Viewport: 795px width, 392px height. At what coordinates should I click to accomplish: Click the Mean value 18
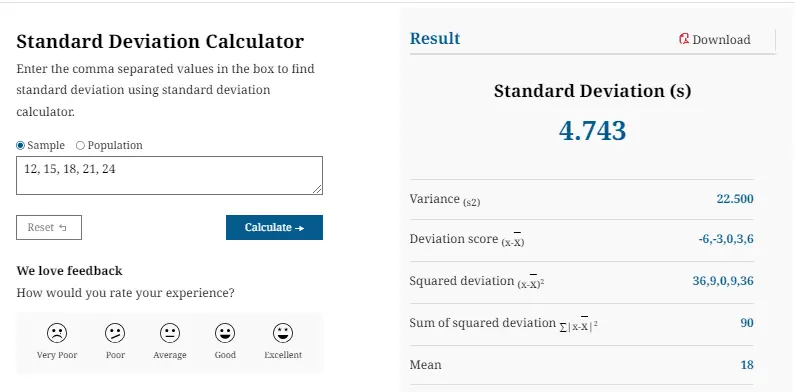coord(747,365)
